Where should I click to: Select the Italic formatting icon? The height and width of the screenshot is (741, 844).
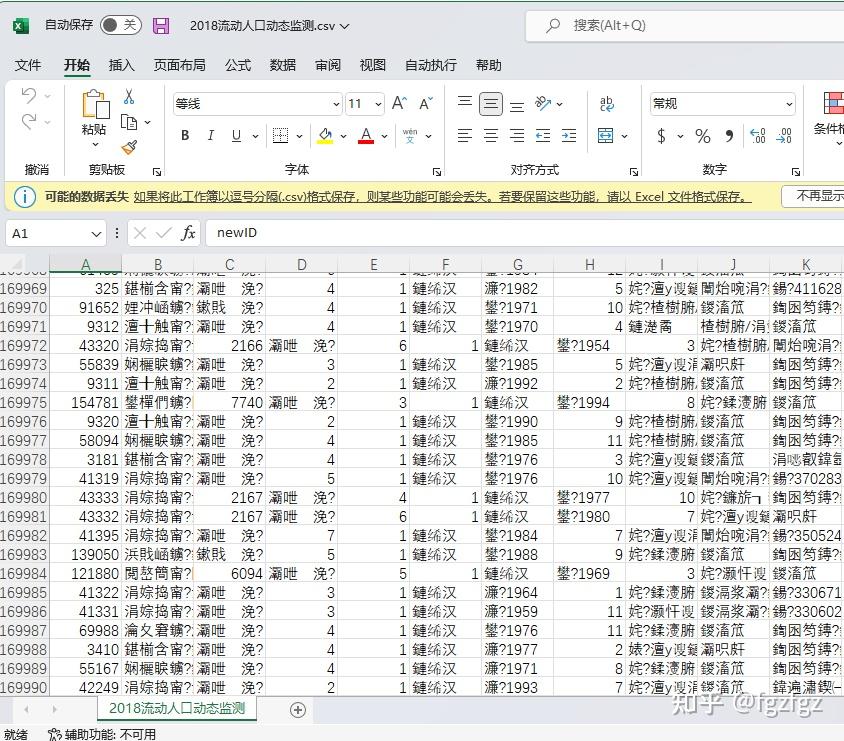[211, 134]
